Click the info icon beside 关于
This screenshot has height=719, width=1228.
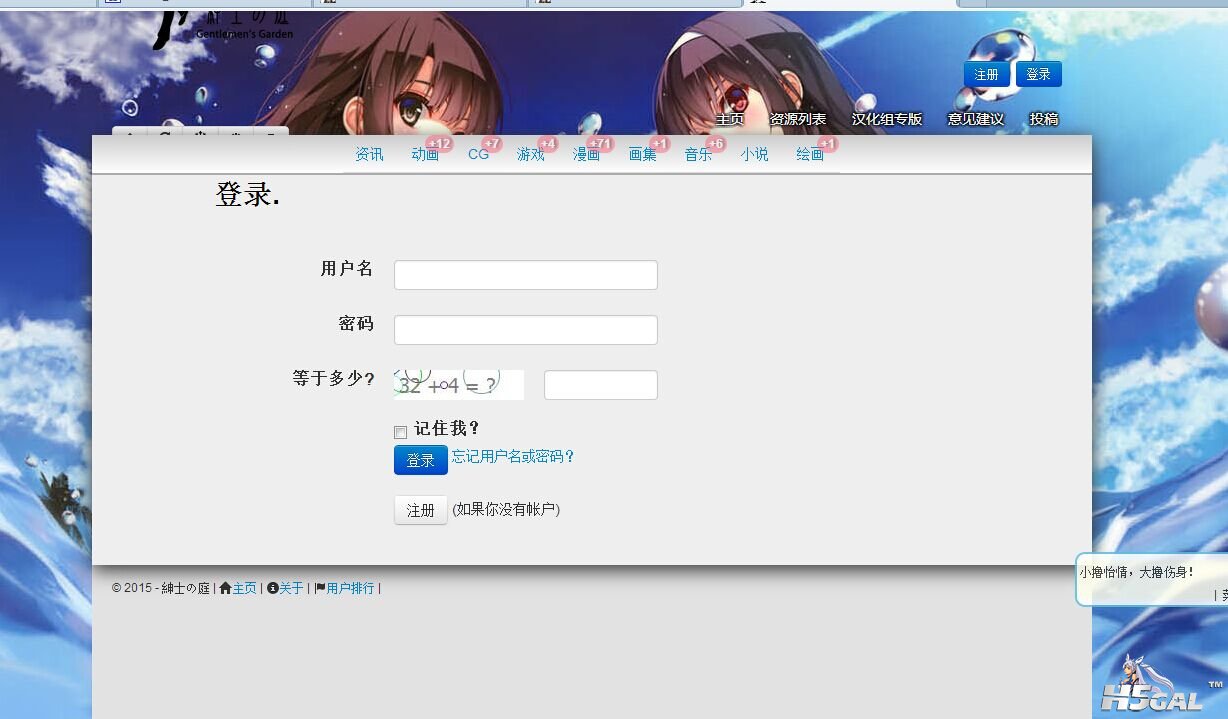click(273, 588)
